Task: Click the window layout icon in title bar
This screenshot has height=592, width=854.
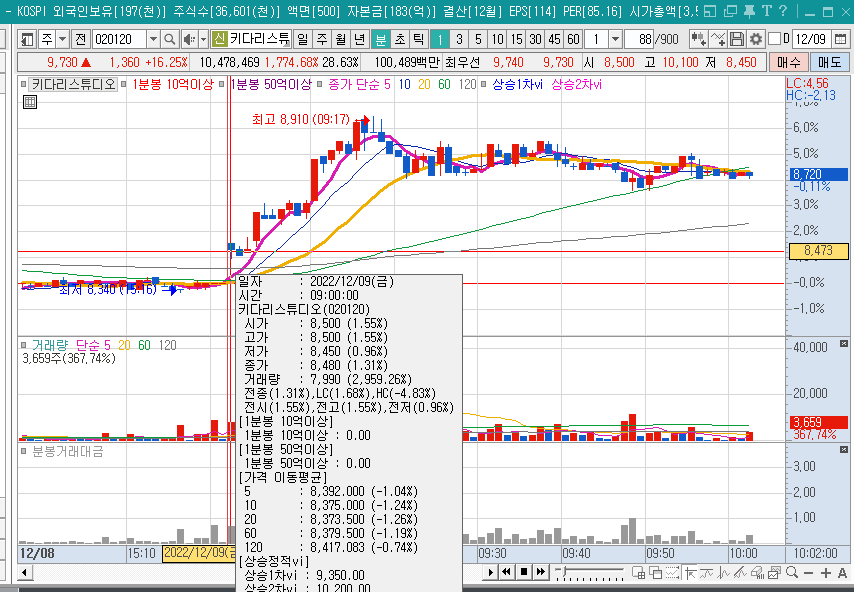Action: pos(710,11)
